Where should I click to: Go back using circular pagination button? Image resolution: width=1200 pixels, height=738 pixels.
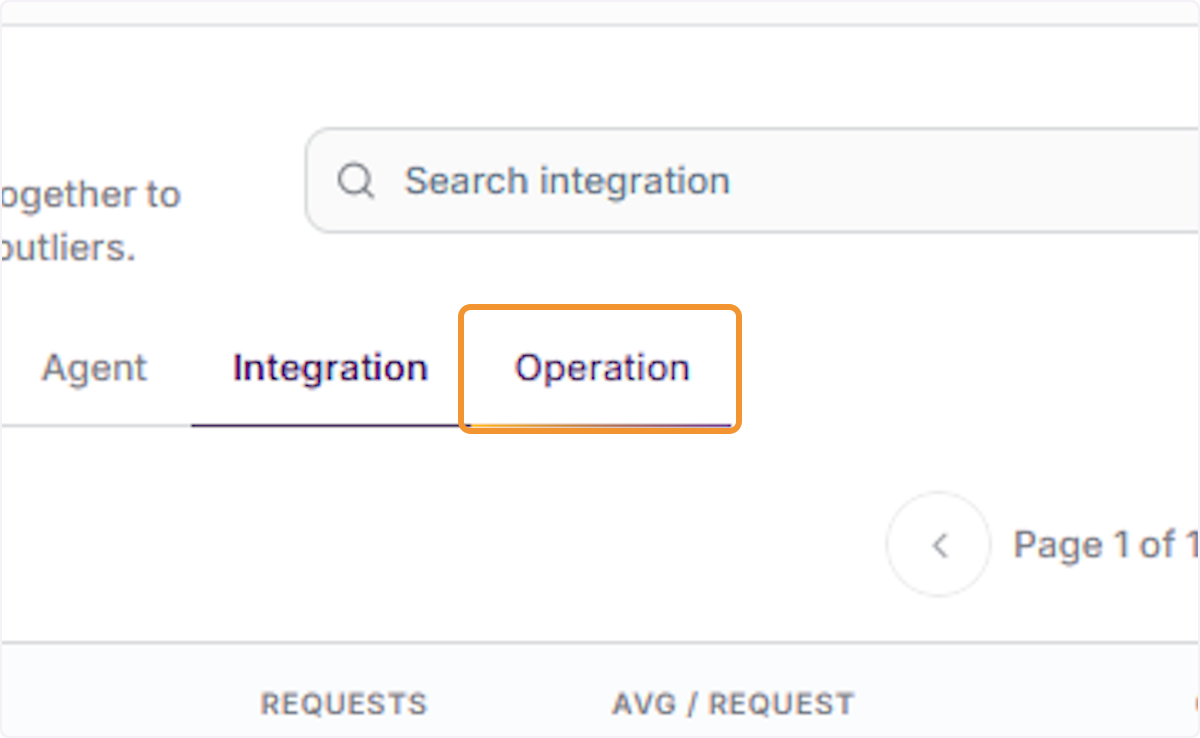938,545
